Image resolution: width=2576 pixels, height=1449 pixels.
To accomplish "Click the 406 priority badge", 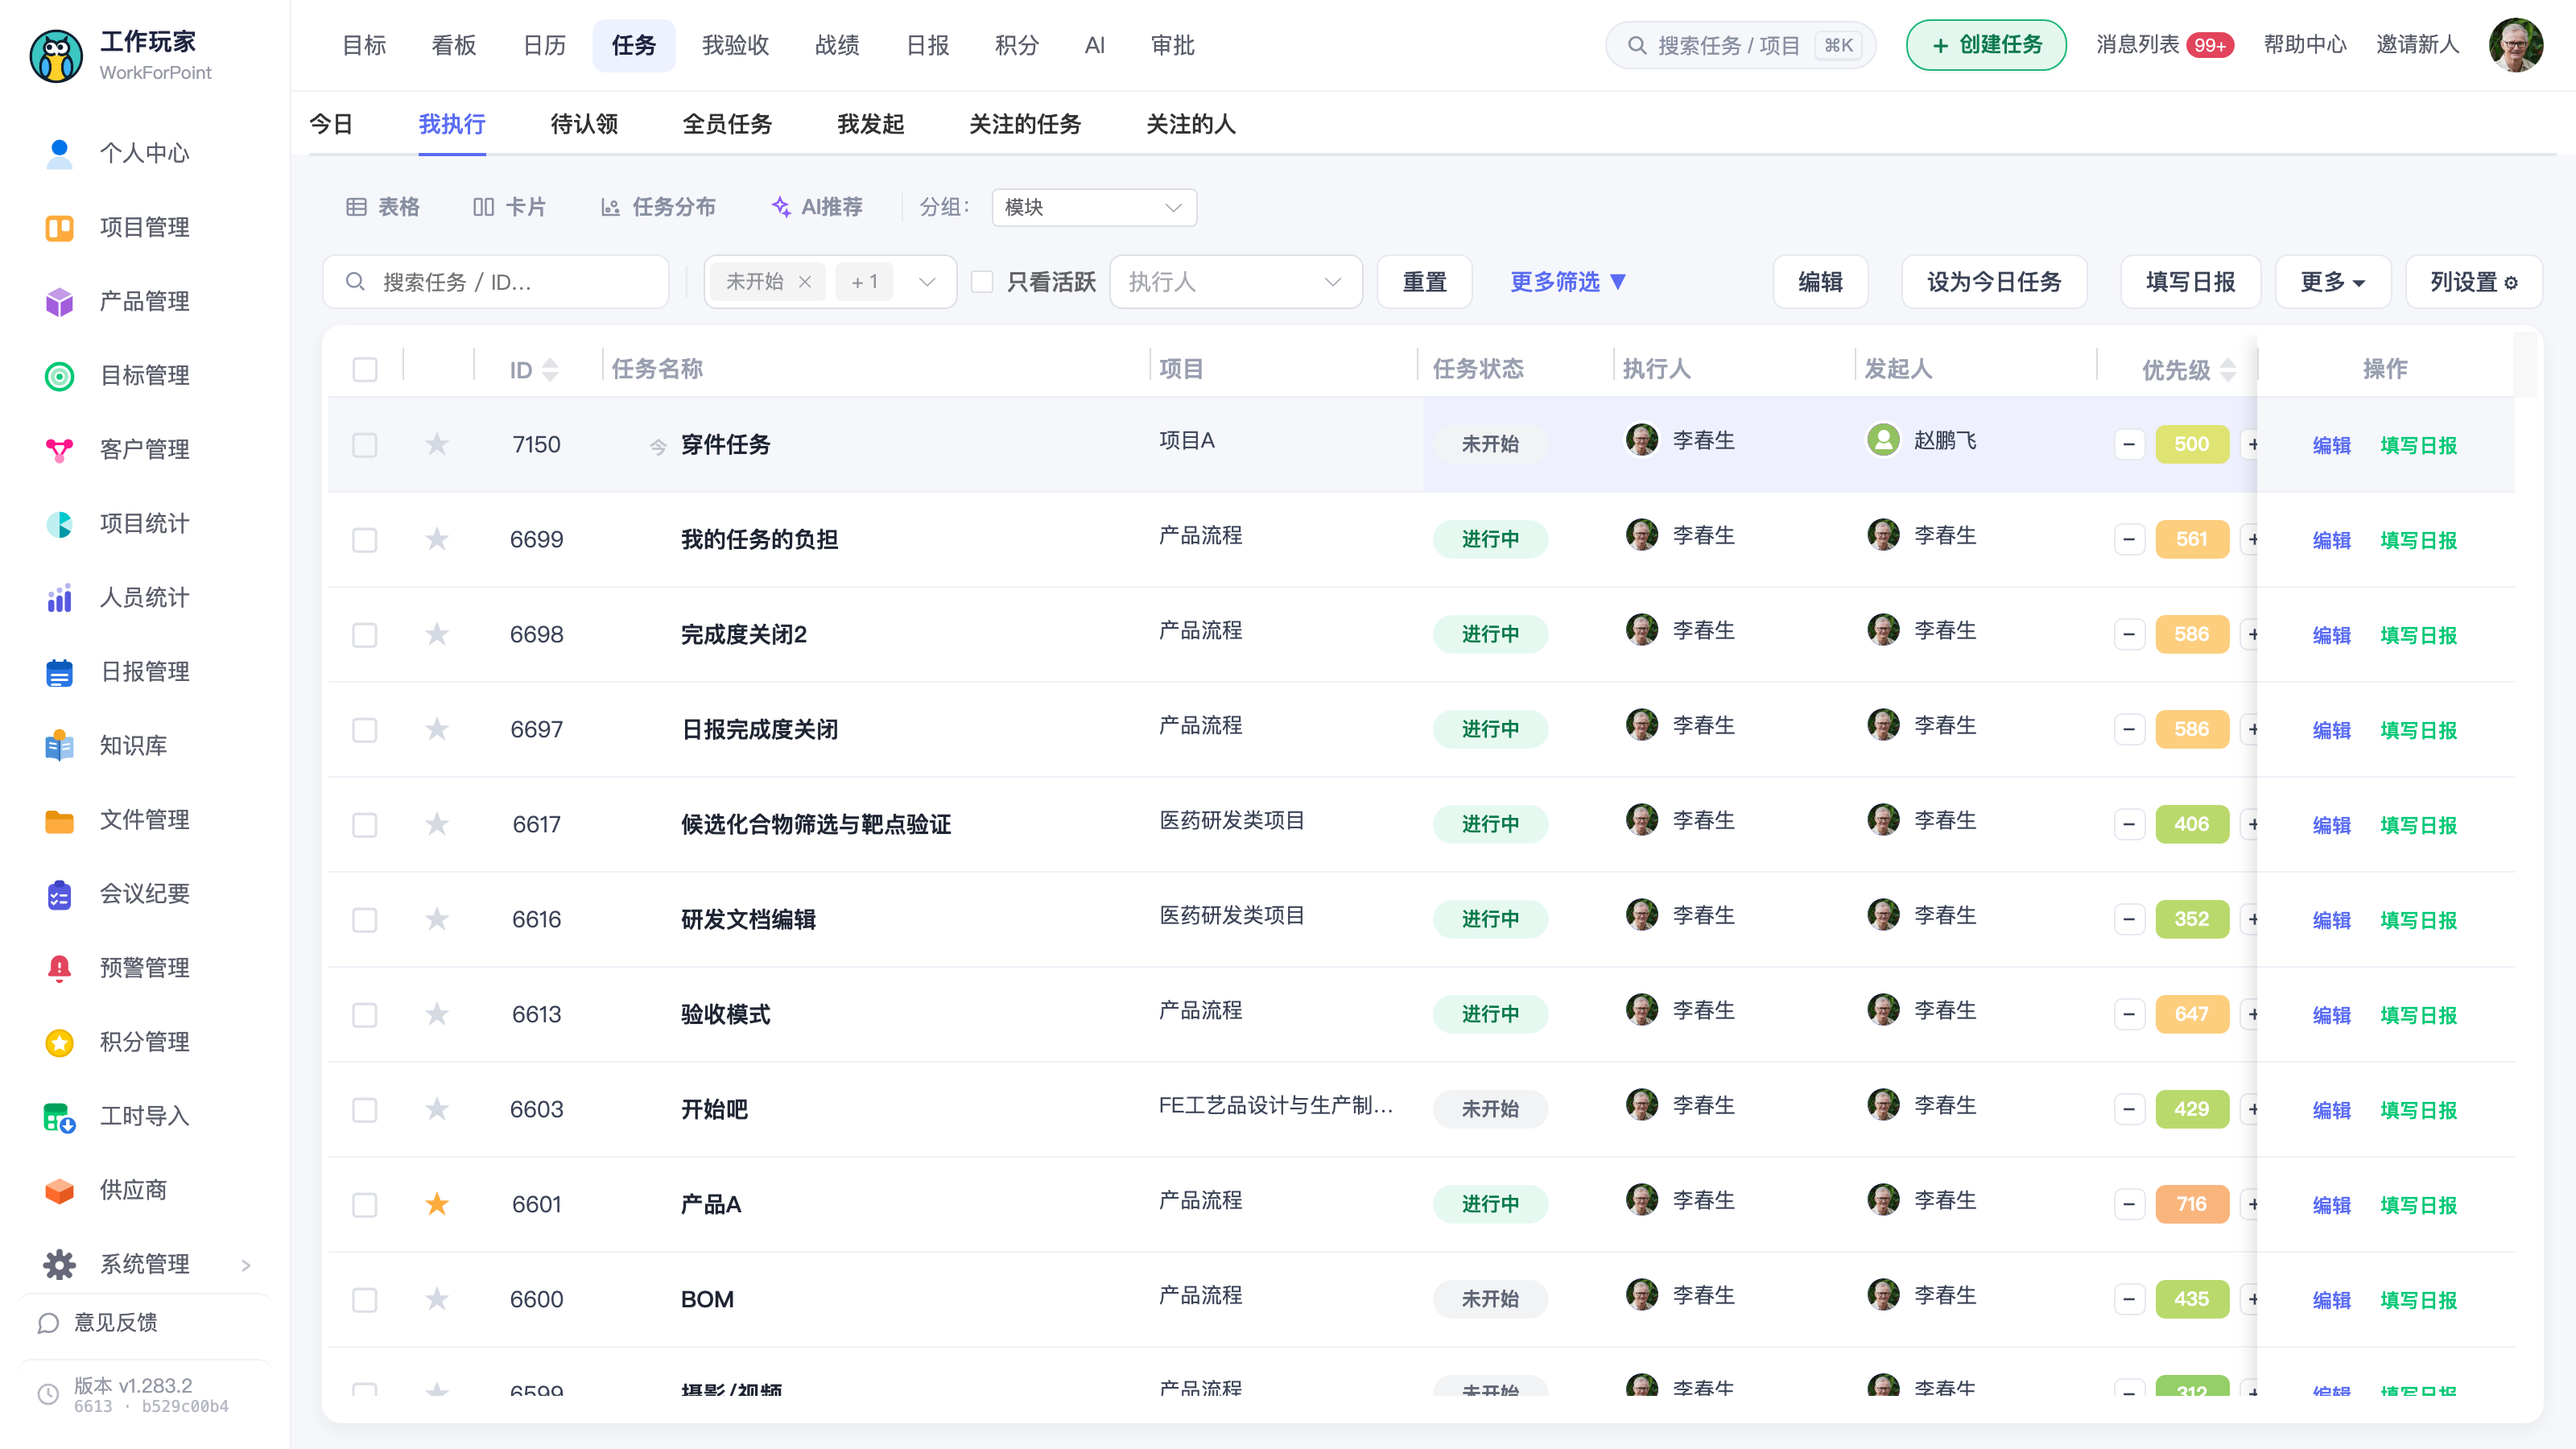I will pyautogui.click(x=2192, y=825).
